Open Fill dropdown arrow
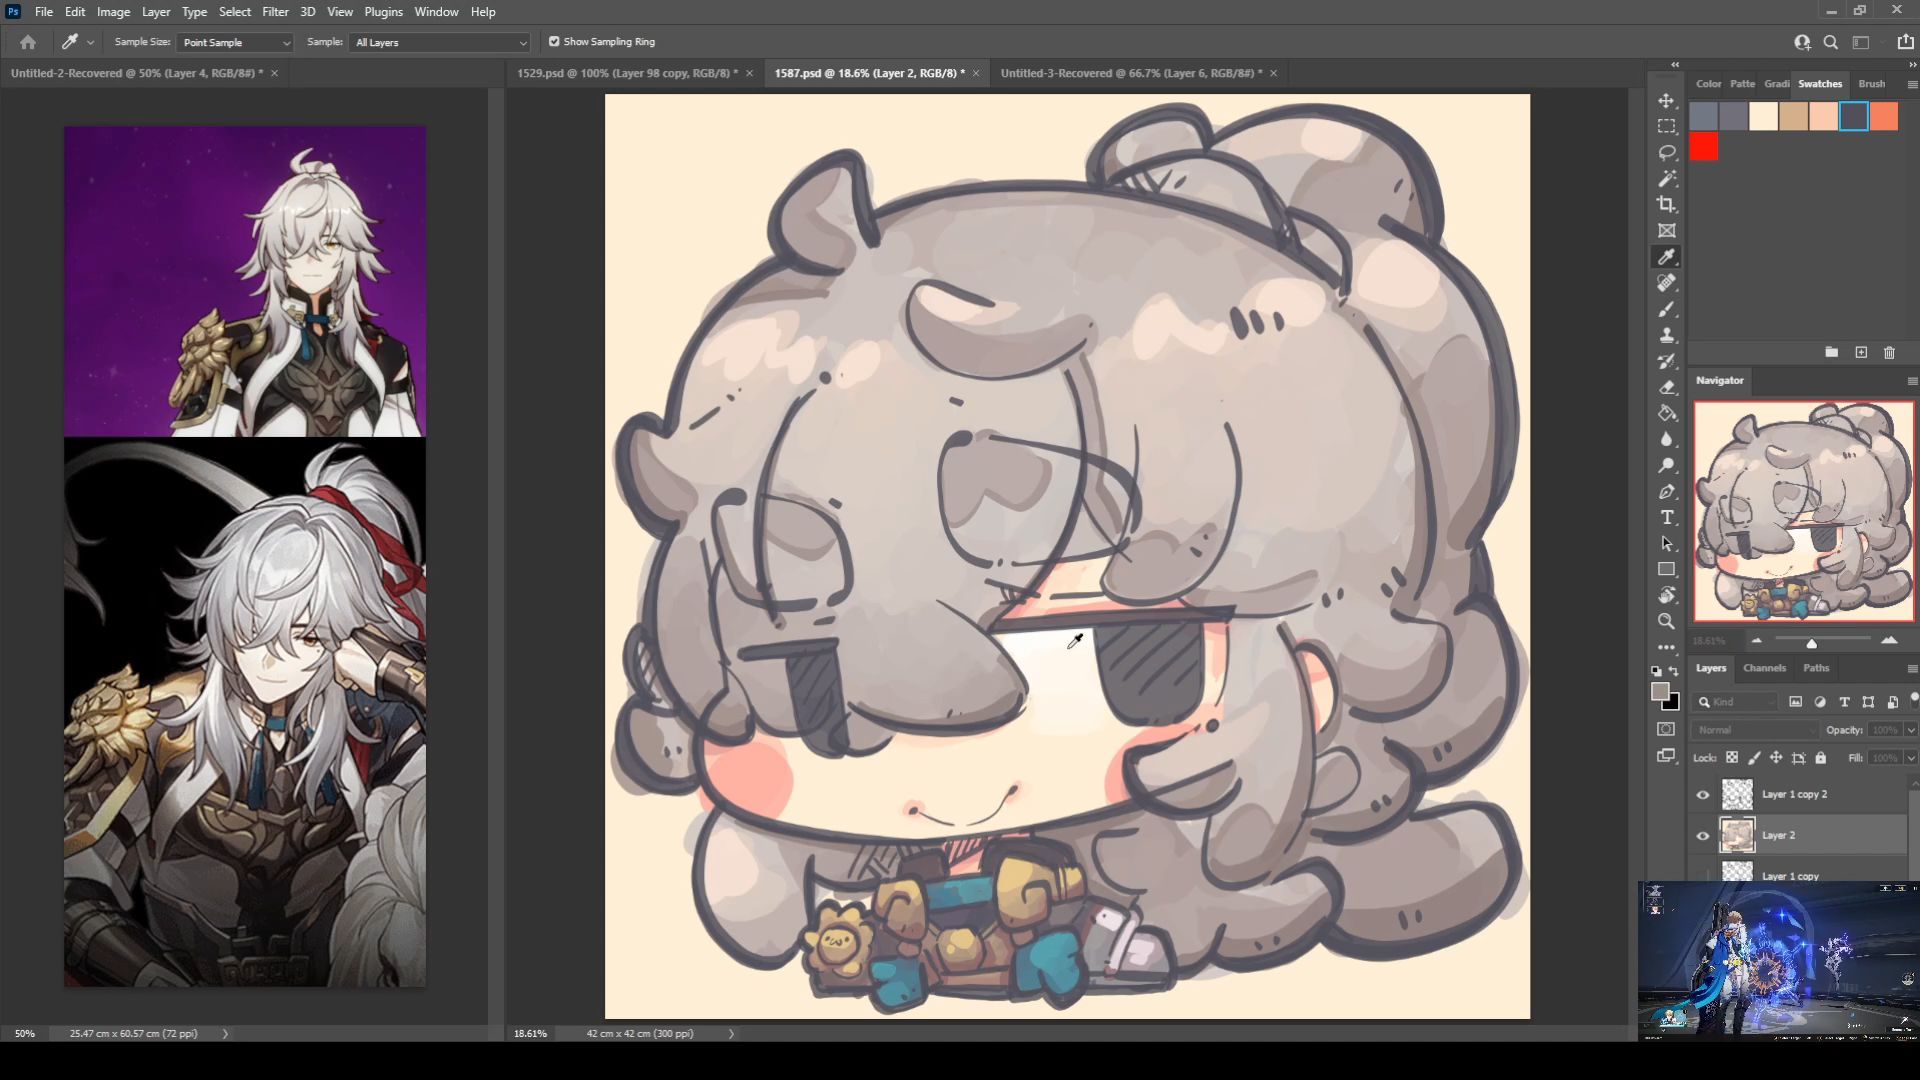The image size is (1920, 1080). (x=1910, y=758)
